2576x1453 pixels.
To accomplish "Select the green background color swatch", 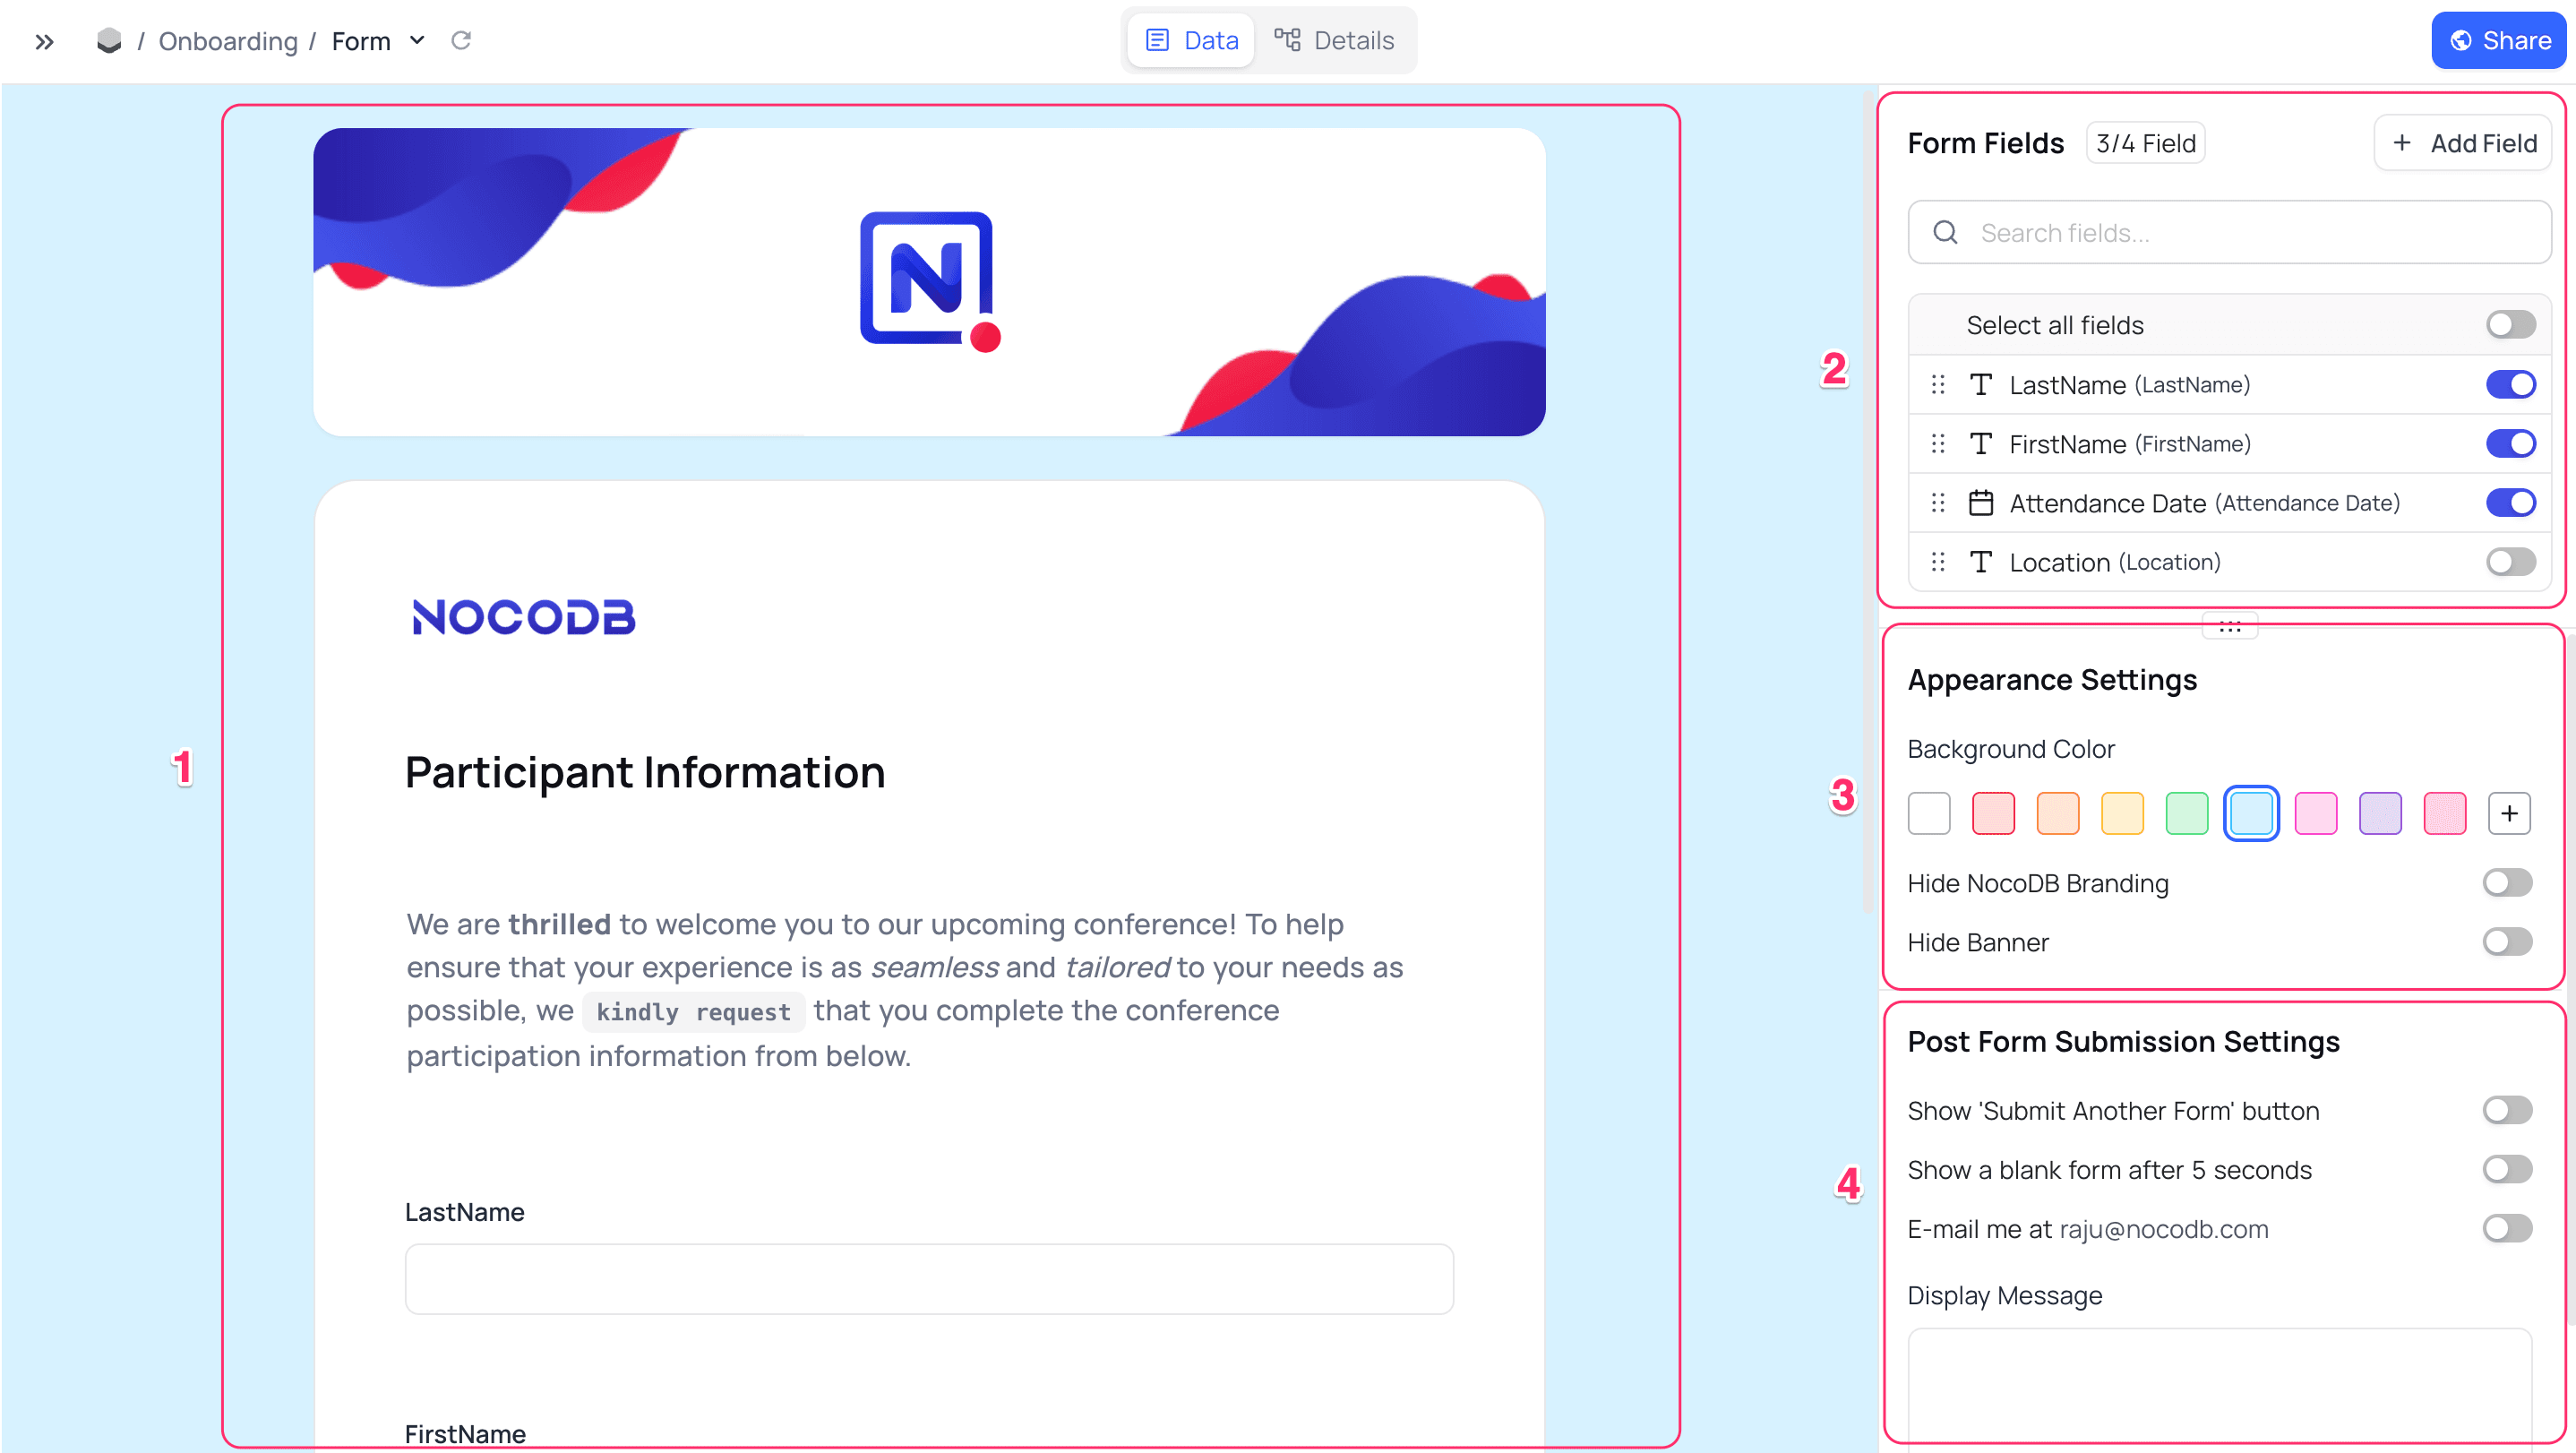I will pos(2187,812).
